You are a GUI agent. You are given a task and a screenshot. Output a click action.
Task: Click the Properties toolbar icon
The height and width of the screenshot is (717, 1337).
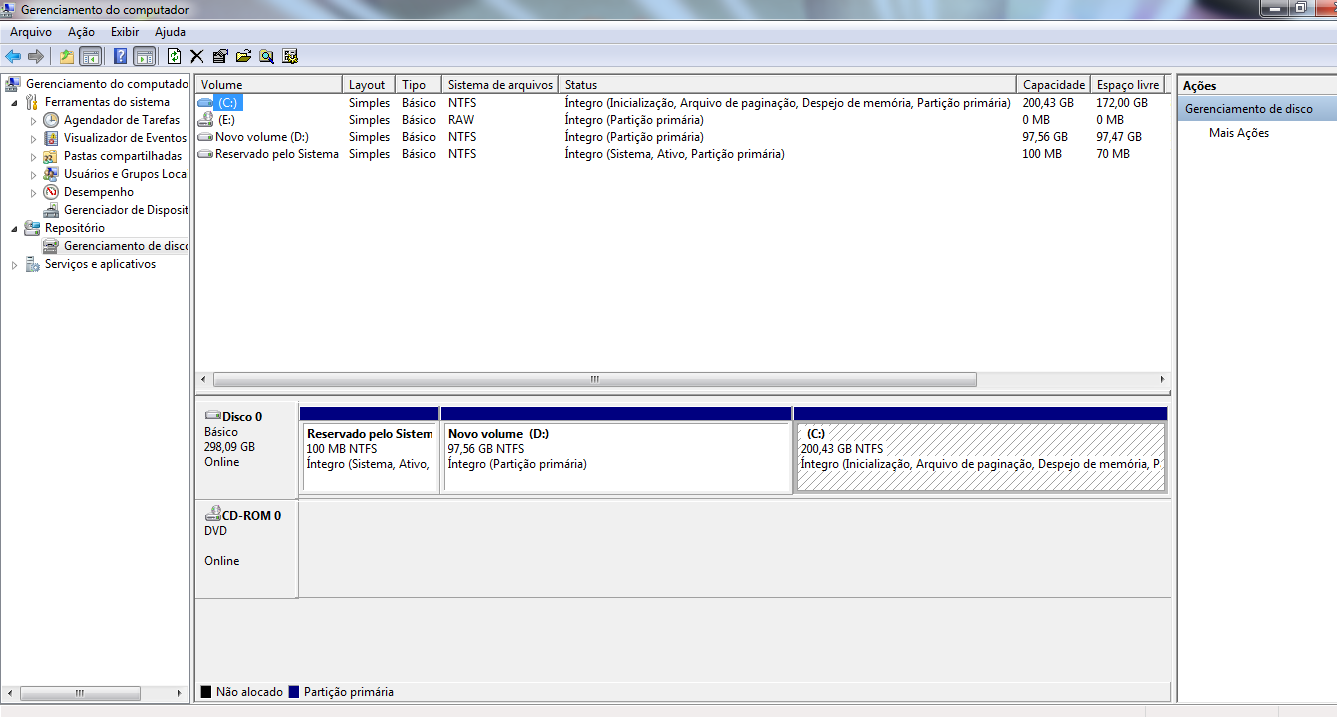tap(220, 56)
